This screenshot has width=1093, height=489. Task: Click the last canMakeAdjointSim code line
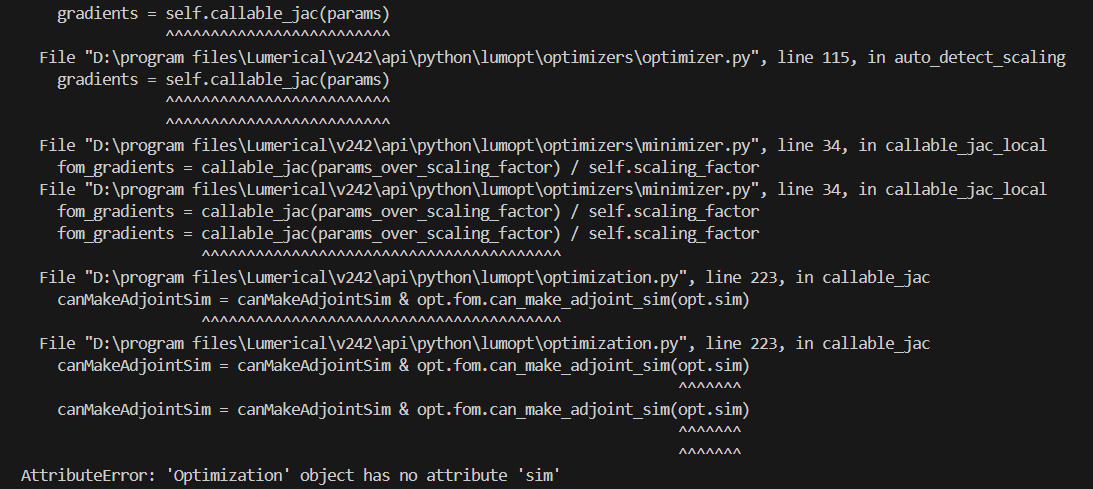tap(403, 409)
